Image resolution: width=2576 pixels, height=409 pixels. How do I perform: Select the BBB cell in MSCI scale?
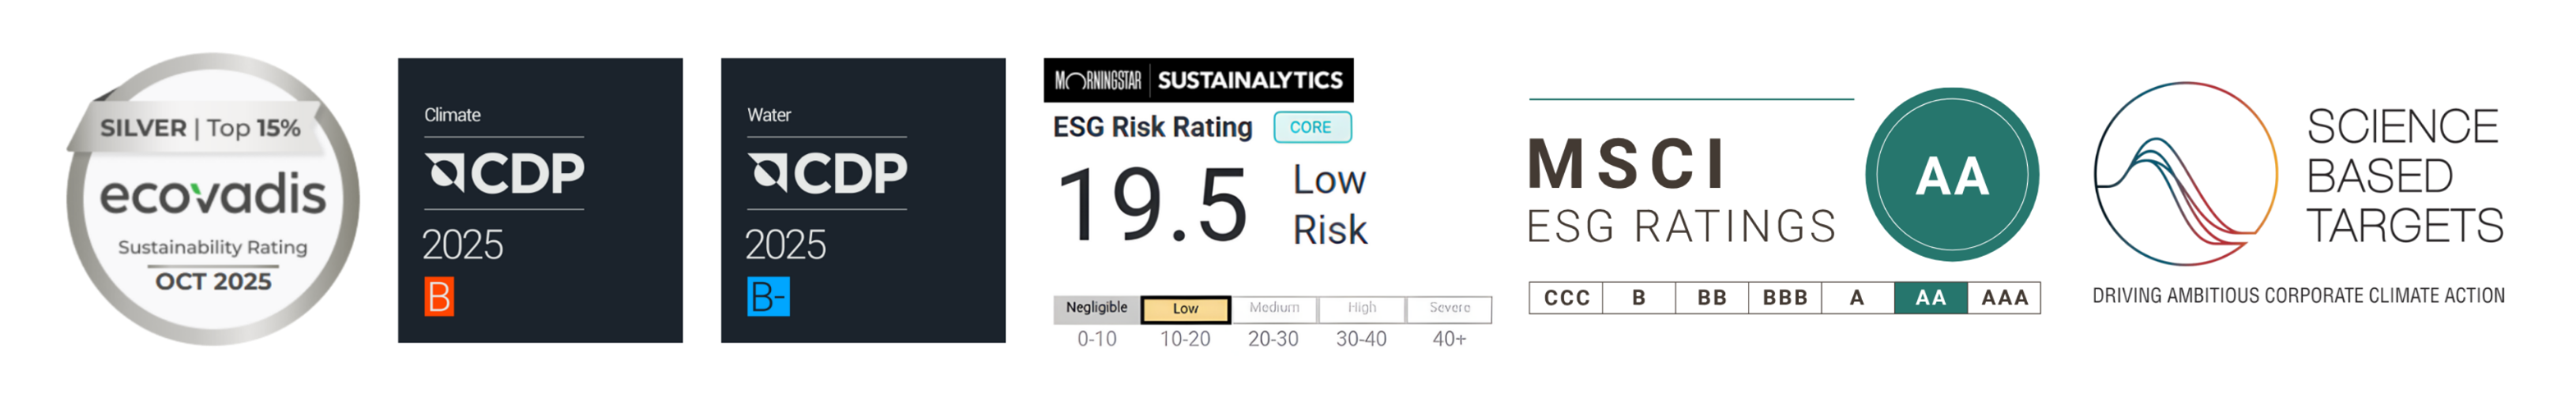coord(1785,298)
